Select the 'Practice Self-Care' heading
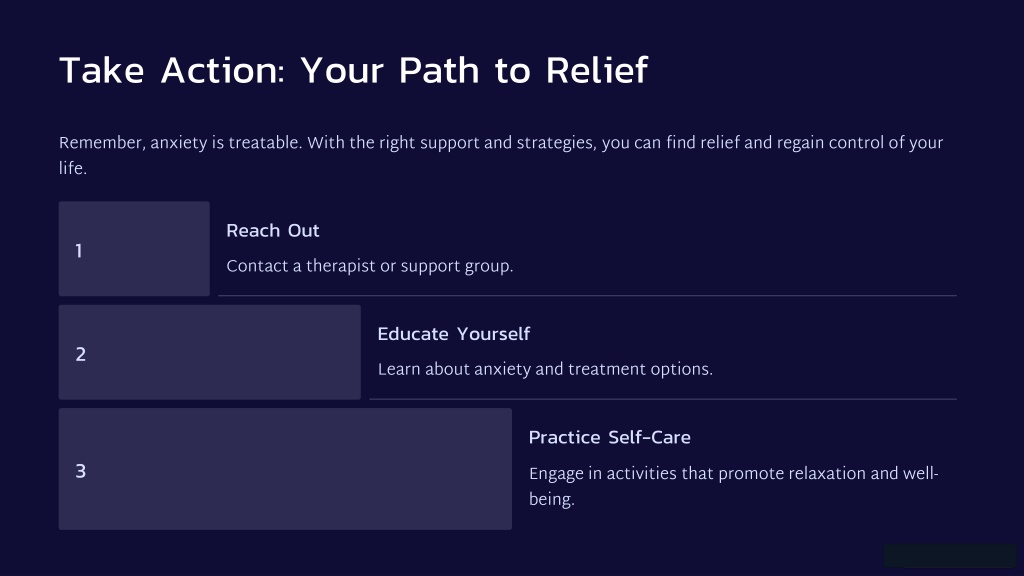This screenshot has width=1024, height=576. pos(609,438)
